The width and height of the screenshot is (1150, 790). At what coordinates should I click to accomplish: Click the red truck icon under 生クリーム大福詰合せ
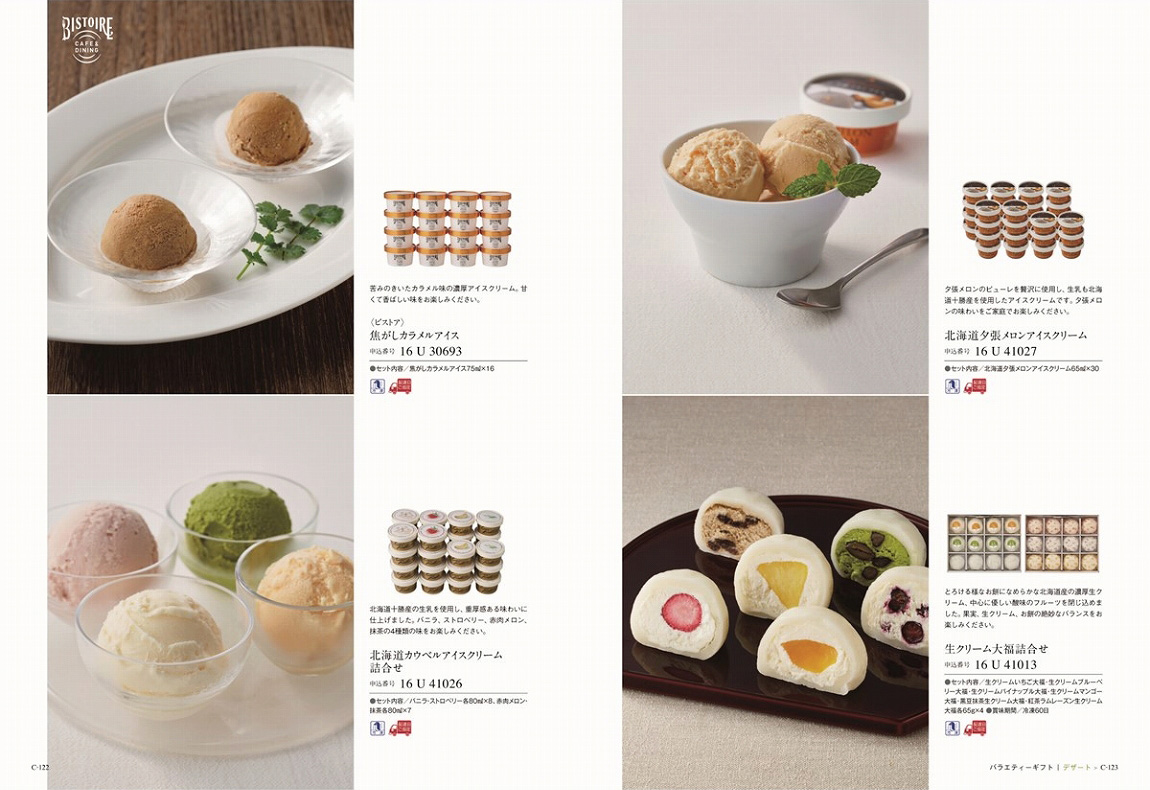[x=975, y=728]
